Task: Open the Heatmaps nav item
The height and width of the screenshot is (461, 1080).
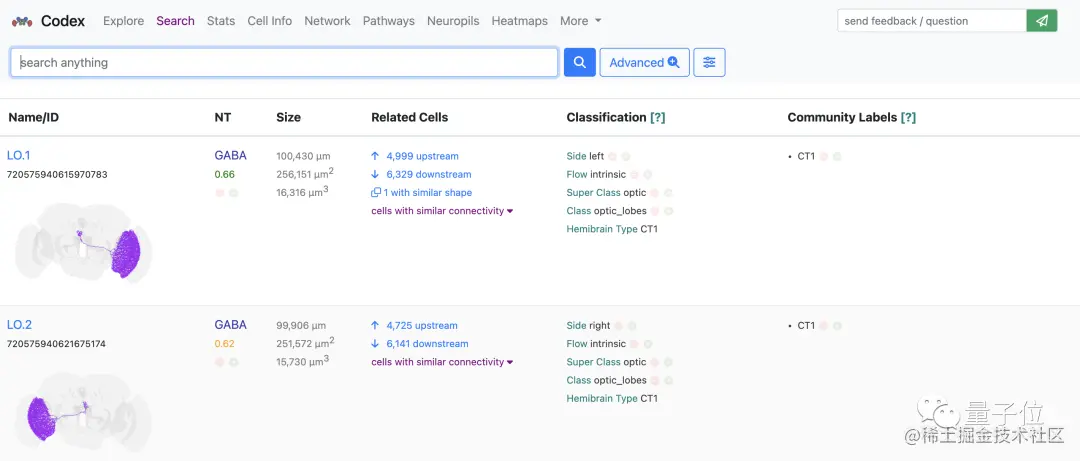Action: [x=520, y=21]
